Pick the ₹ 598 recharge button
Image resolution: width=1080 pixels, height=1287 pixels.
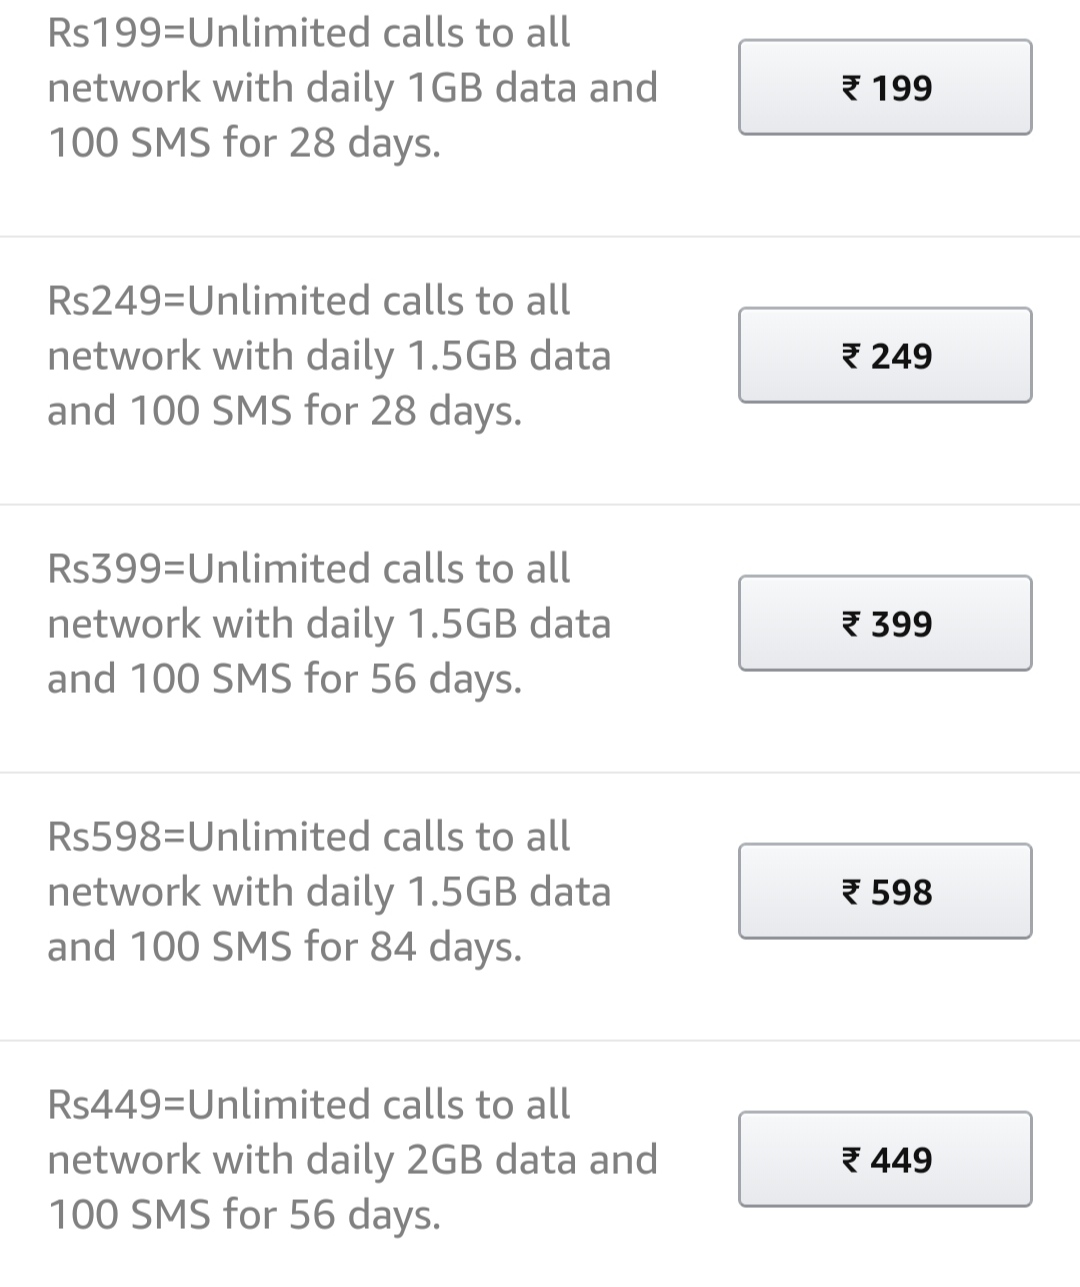click(885, 891)
